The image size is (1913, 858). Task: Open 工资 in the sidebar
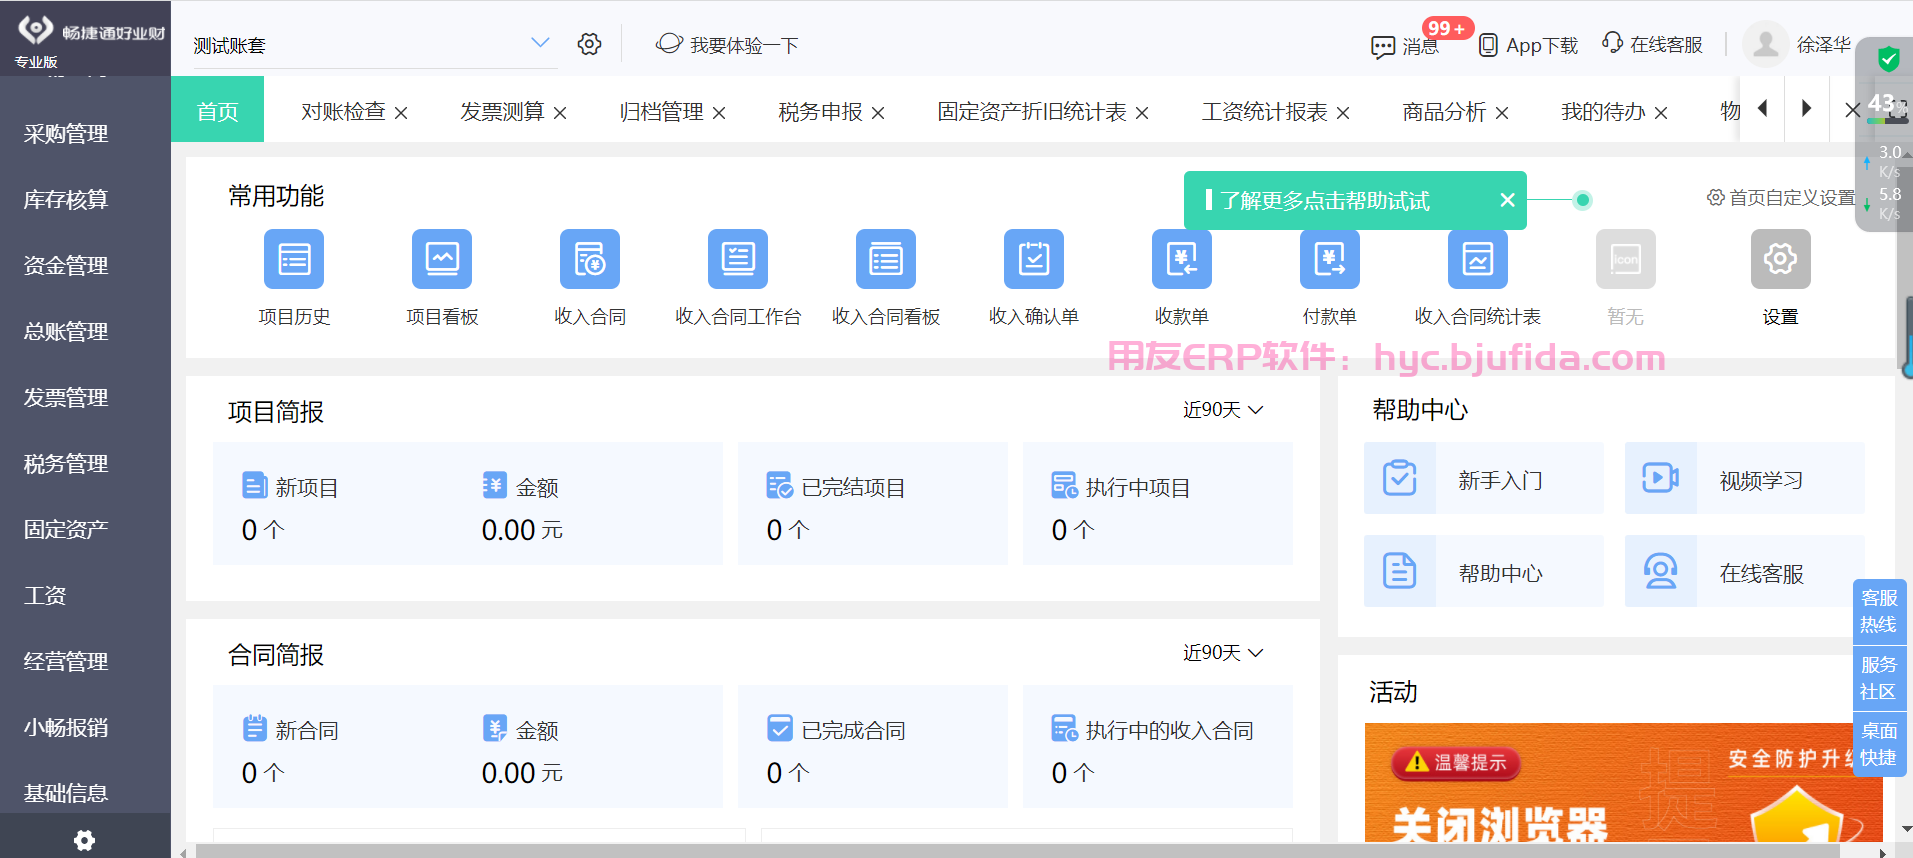[45, 595]
